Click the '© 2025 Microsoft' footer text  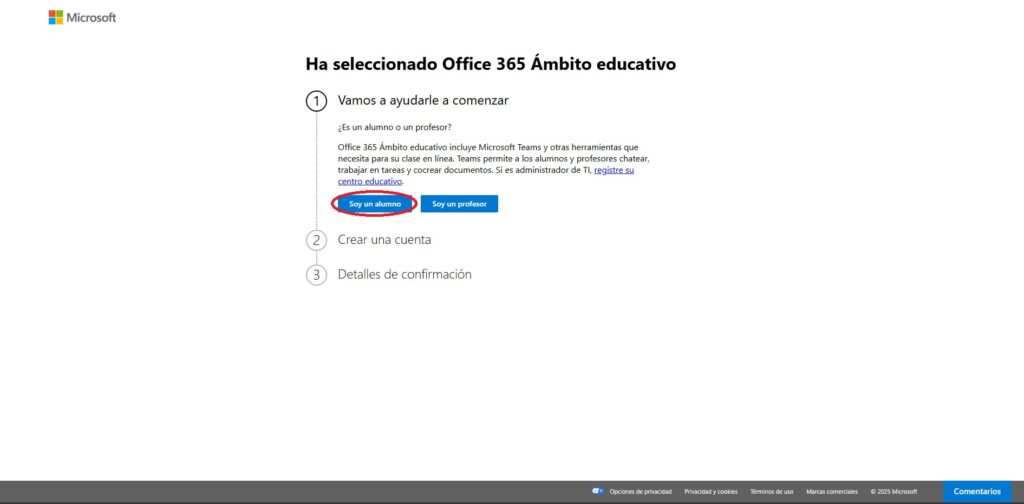coord(893,492)
